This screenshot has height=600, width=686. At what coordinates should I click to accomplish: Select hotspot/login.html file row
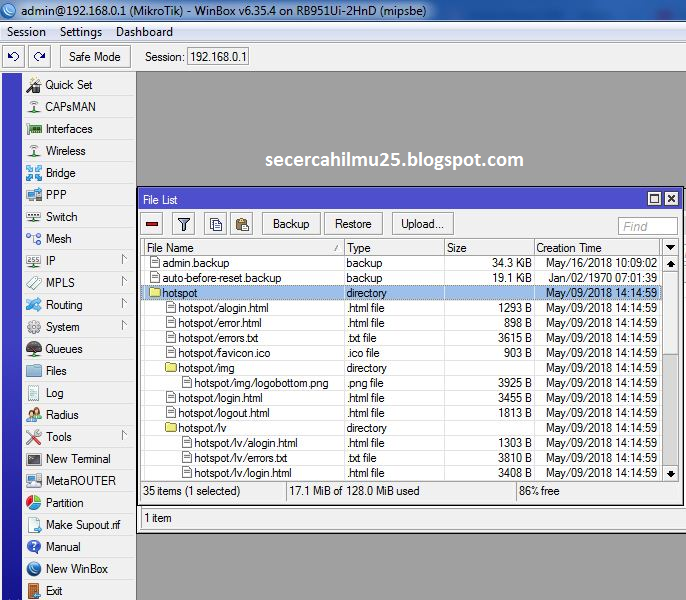[401, 398]
